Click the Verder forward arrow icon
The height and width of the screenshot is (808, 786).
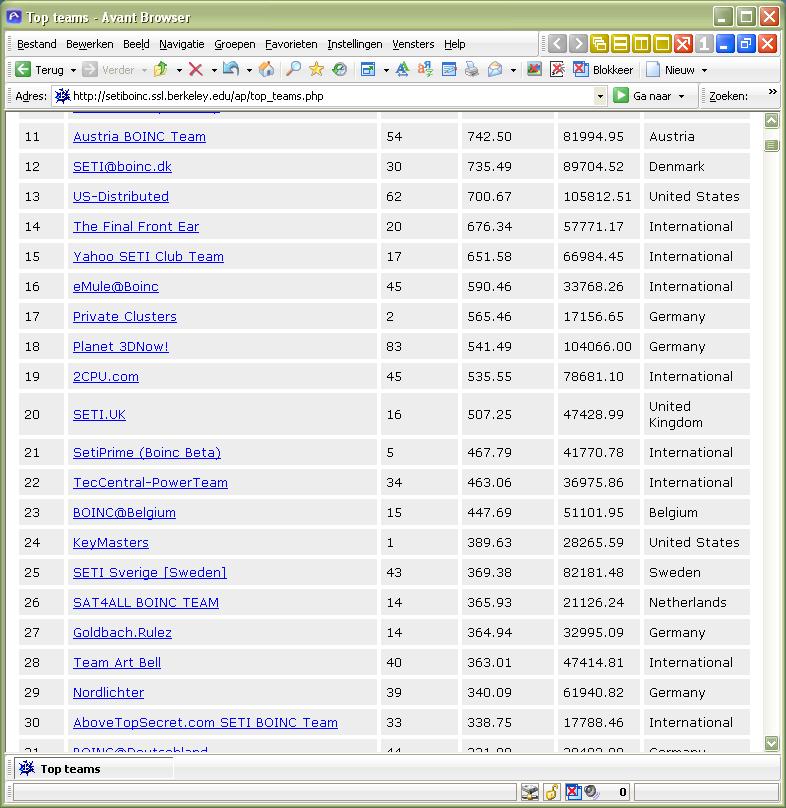coord(90,69)
